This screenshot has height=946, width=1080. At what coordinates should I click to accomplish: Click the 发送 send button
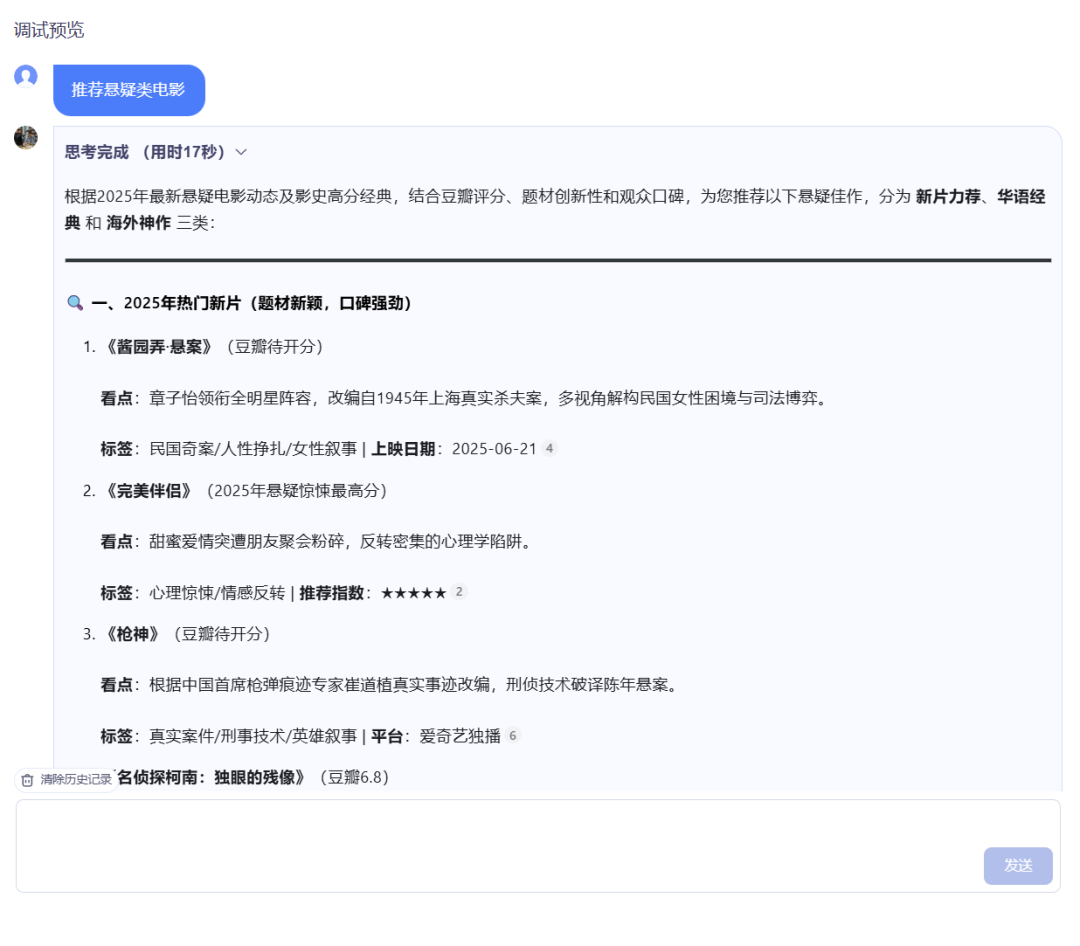tap(1018, 866)
